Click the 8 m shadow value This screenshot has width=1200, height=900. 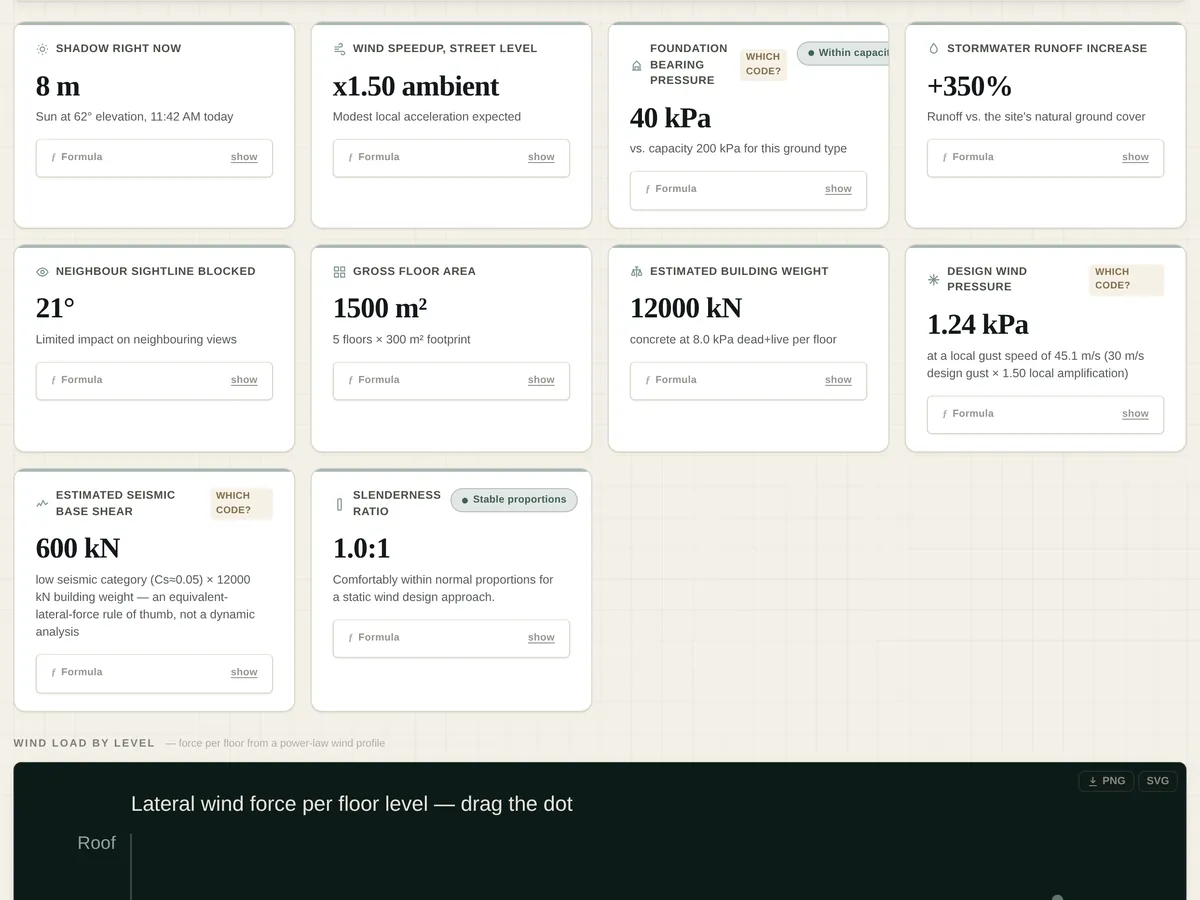58,86
